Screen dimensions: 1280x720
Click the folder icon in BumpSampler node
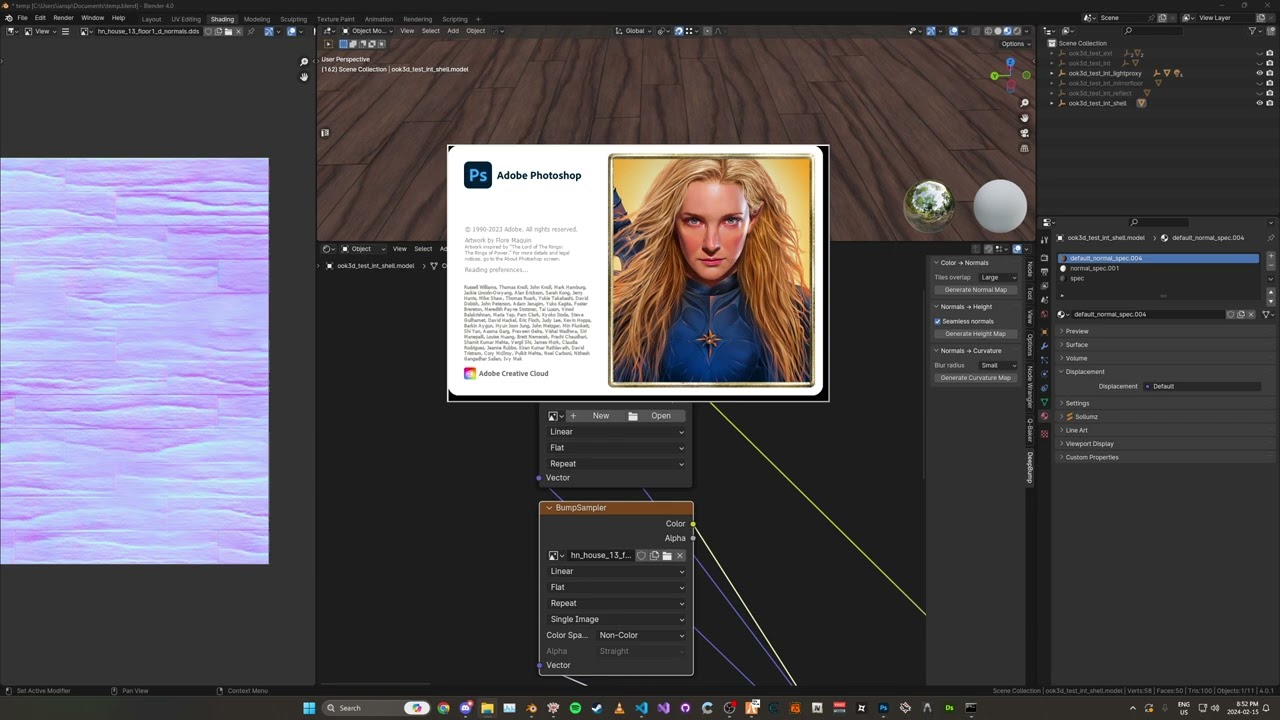coord(667,556)
